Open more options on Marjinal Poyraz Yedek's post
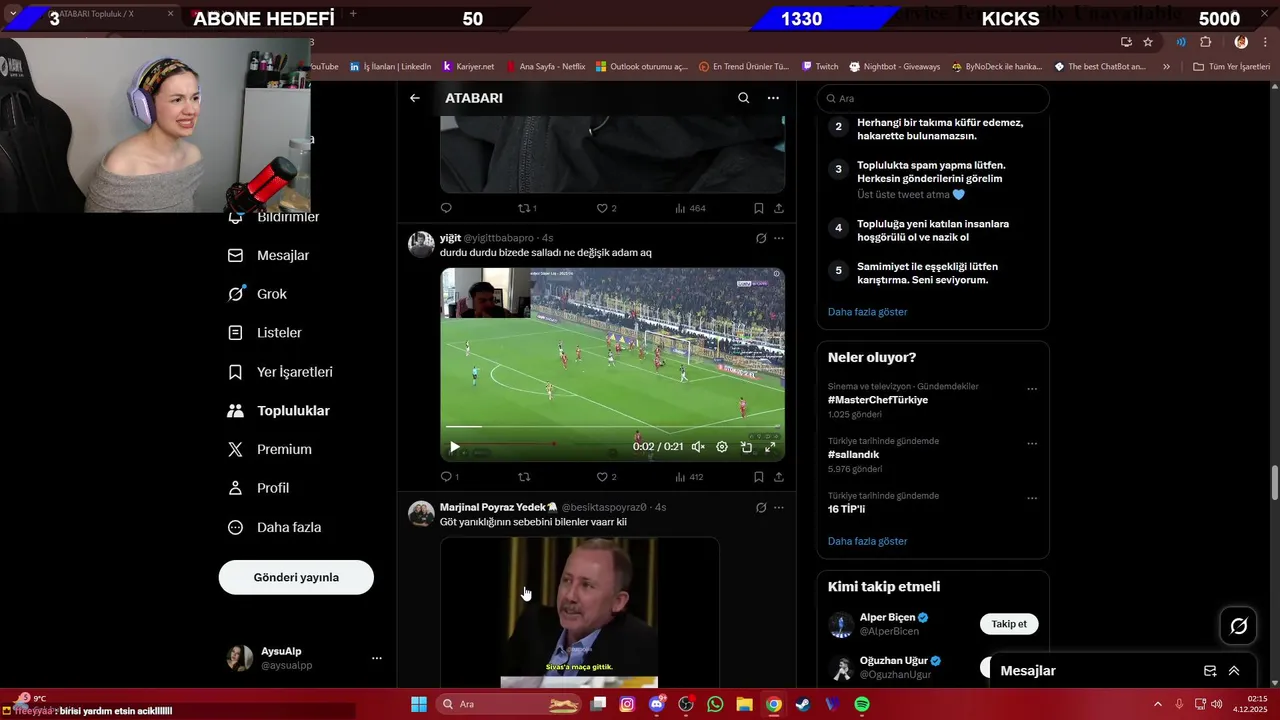This screenshot has width=1280, height=720. coord(779,507)
